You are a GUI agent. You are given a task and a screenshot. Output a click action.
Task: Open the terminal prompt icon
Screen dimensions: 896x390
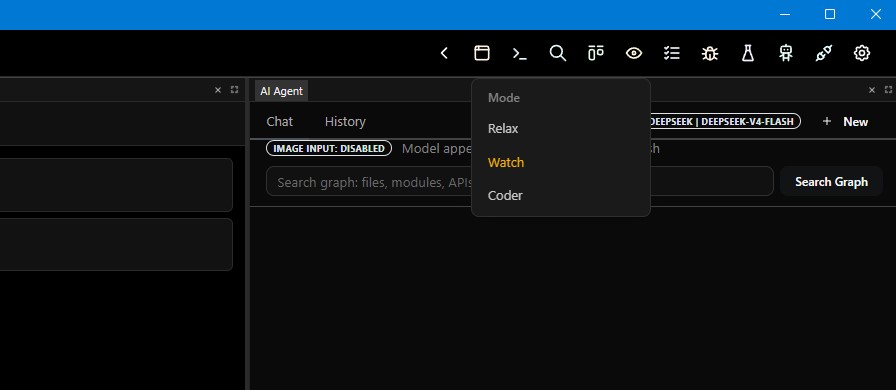tap(519, 53)
